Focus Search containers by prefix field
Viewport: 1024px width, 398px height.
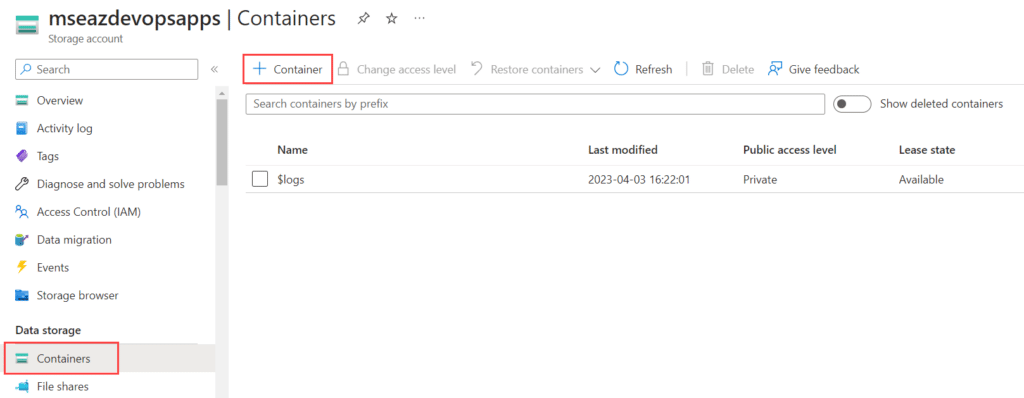click(x=535, y=104)
